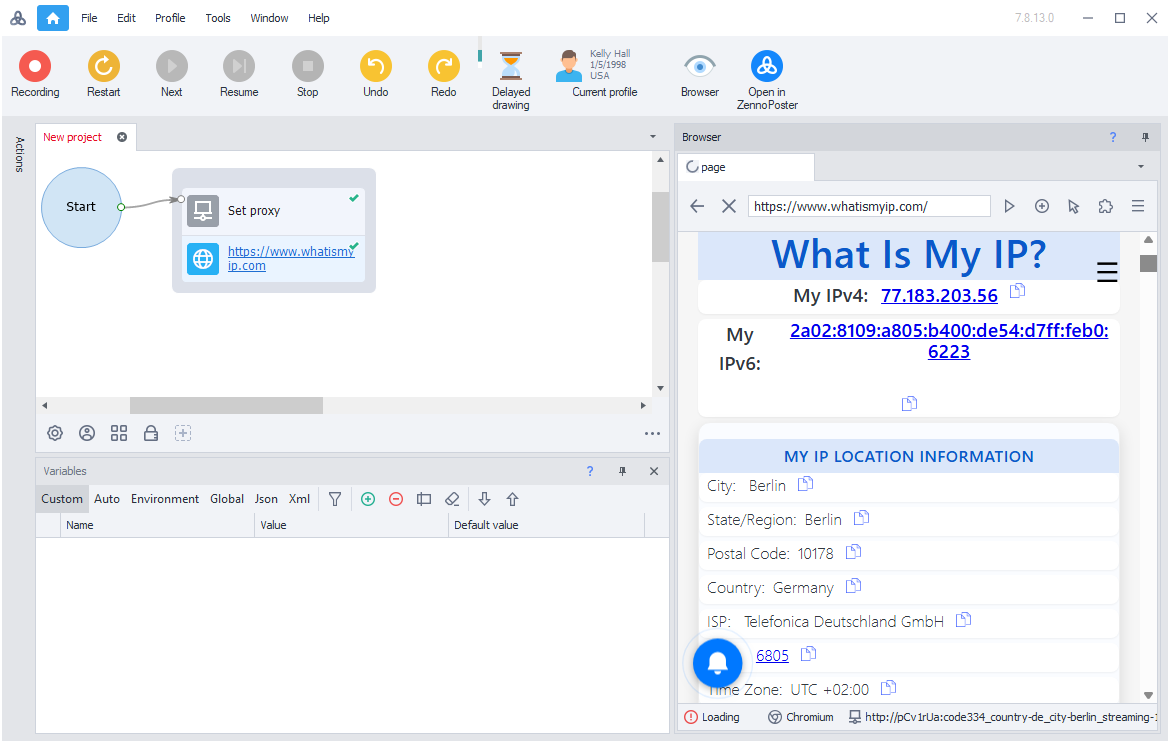Add a new variable with green plus
The width and height of the screenshot is (1170, 743).
click(368, 499)
